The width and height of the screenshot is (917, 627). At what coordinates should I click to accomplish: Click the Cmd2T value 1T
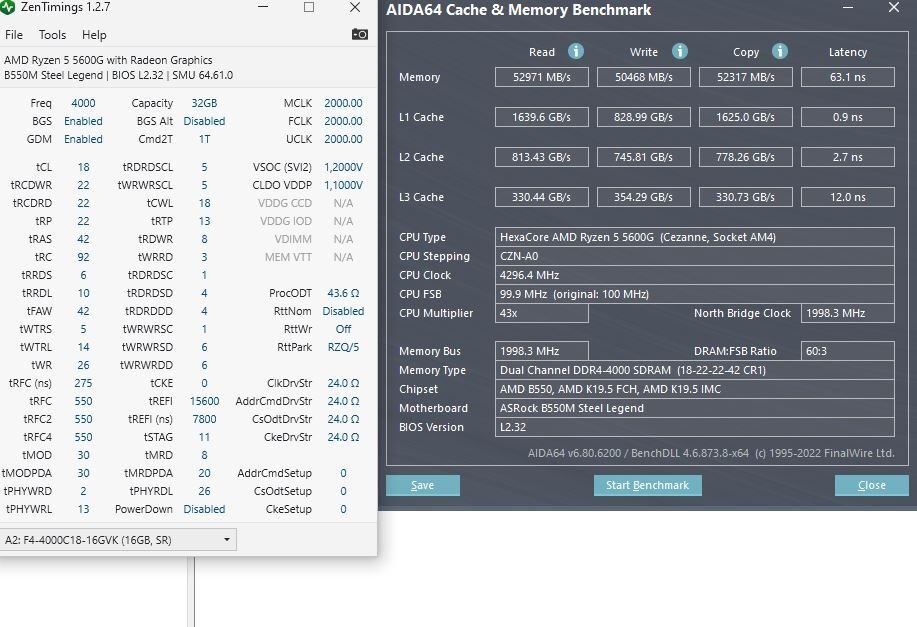tap(204, 139)
